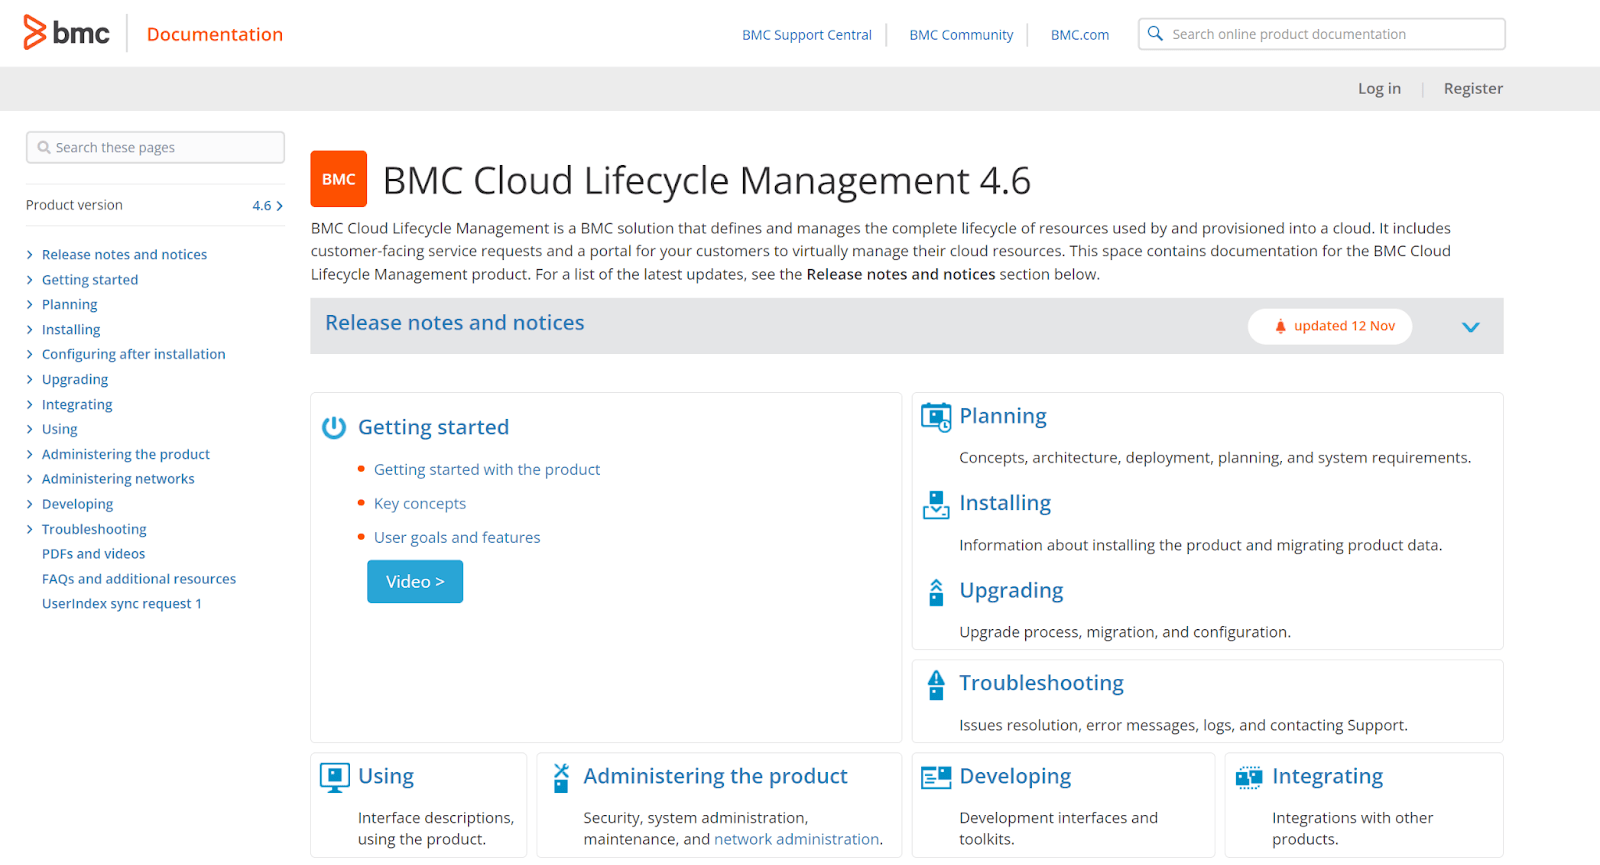
Task: Open the Integrating card heading
Action: click(x=1327, y=776)
